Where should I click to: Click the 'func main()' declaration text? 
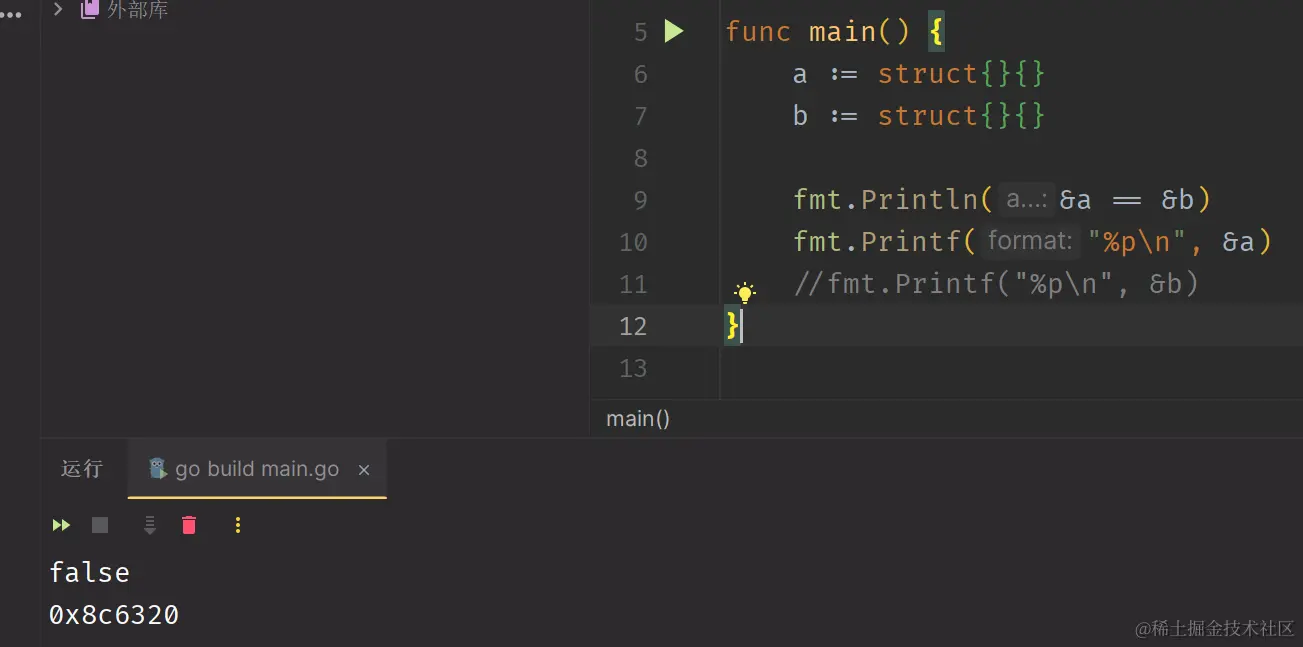(x=818, y=32)
